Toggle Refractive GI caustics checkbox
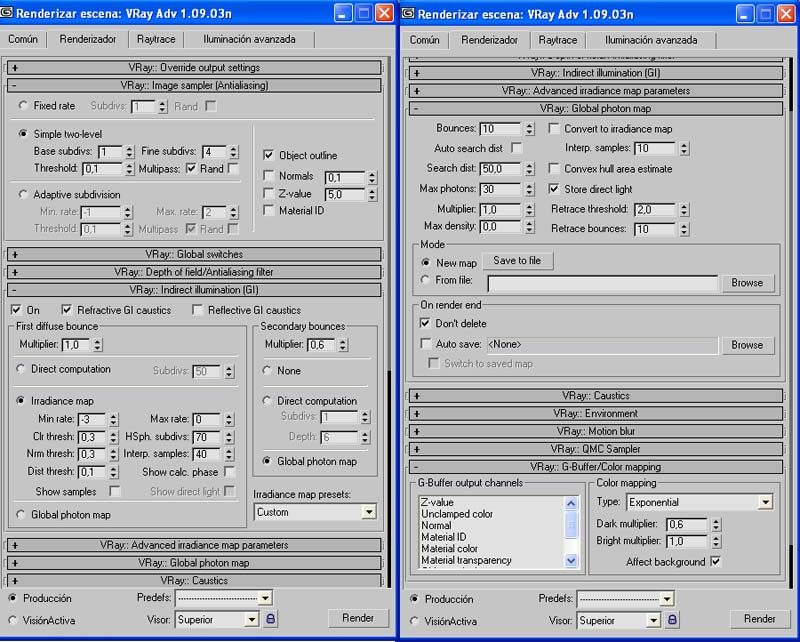Screen dimensions: 800x642 tap(66, 309)
